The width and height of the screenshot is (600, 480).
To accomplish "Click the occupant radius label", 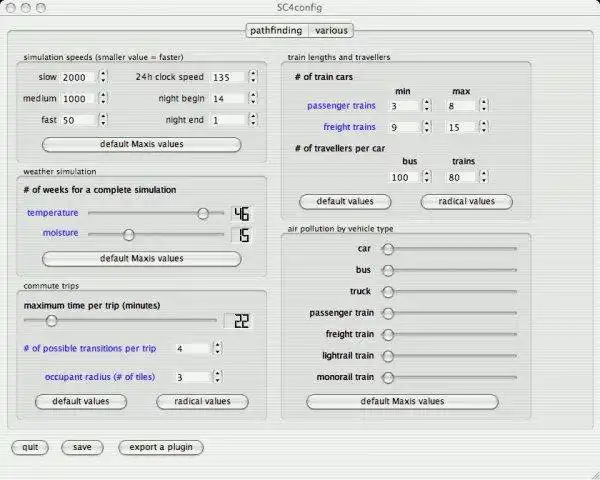I will [x=100, y=377].
